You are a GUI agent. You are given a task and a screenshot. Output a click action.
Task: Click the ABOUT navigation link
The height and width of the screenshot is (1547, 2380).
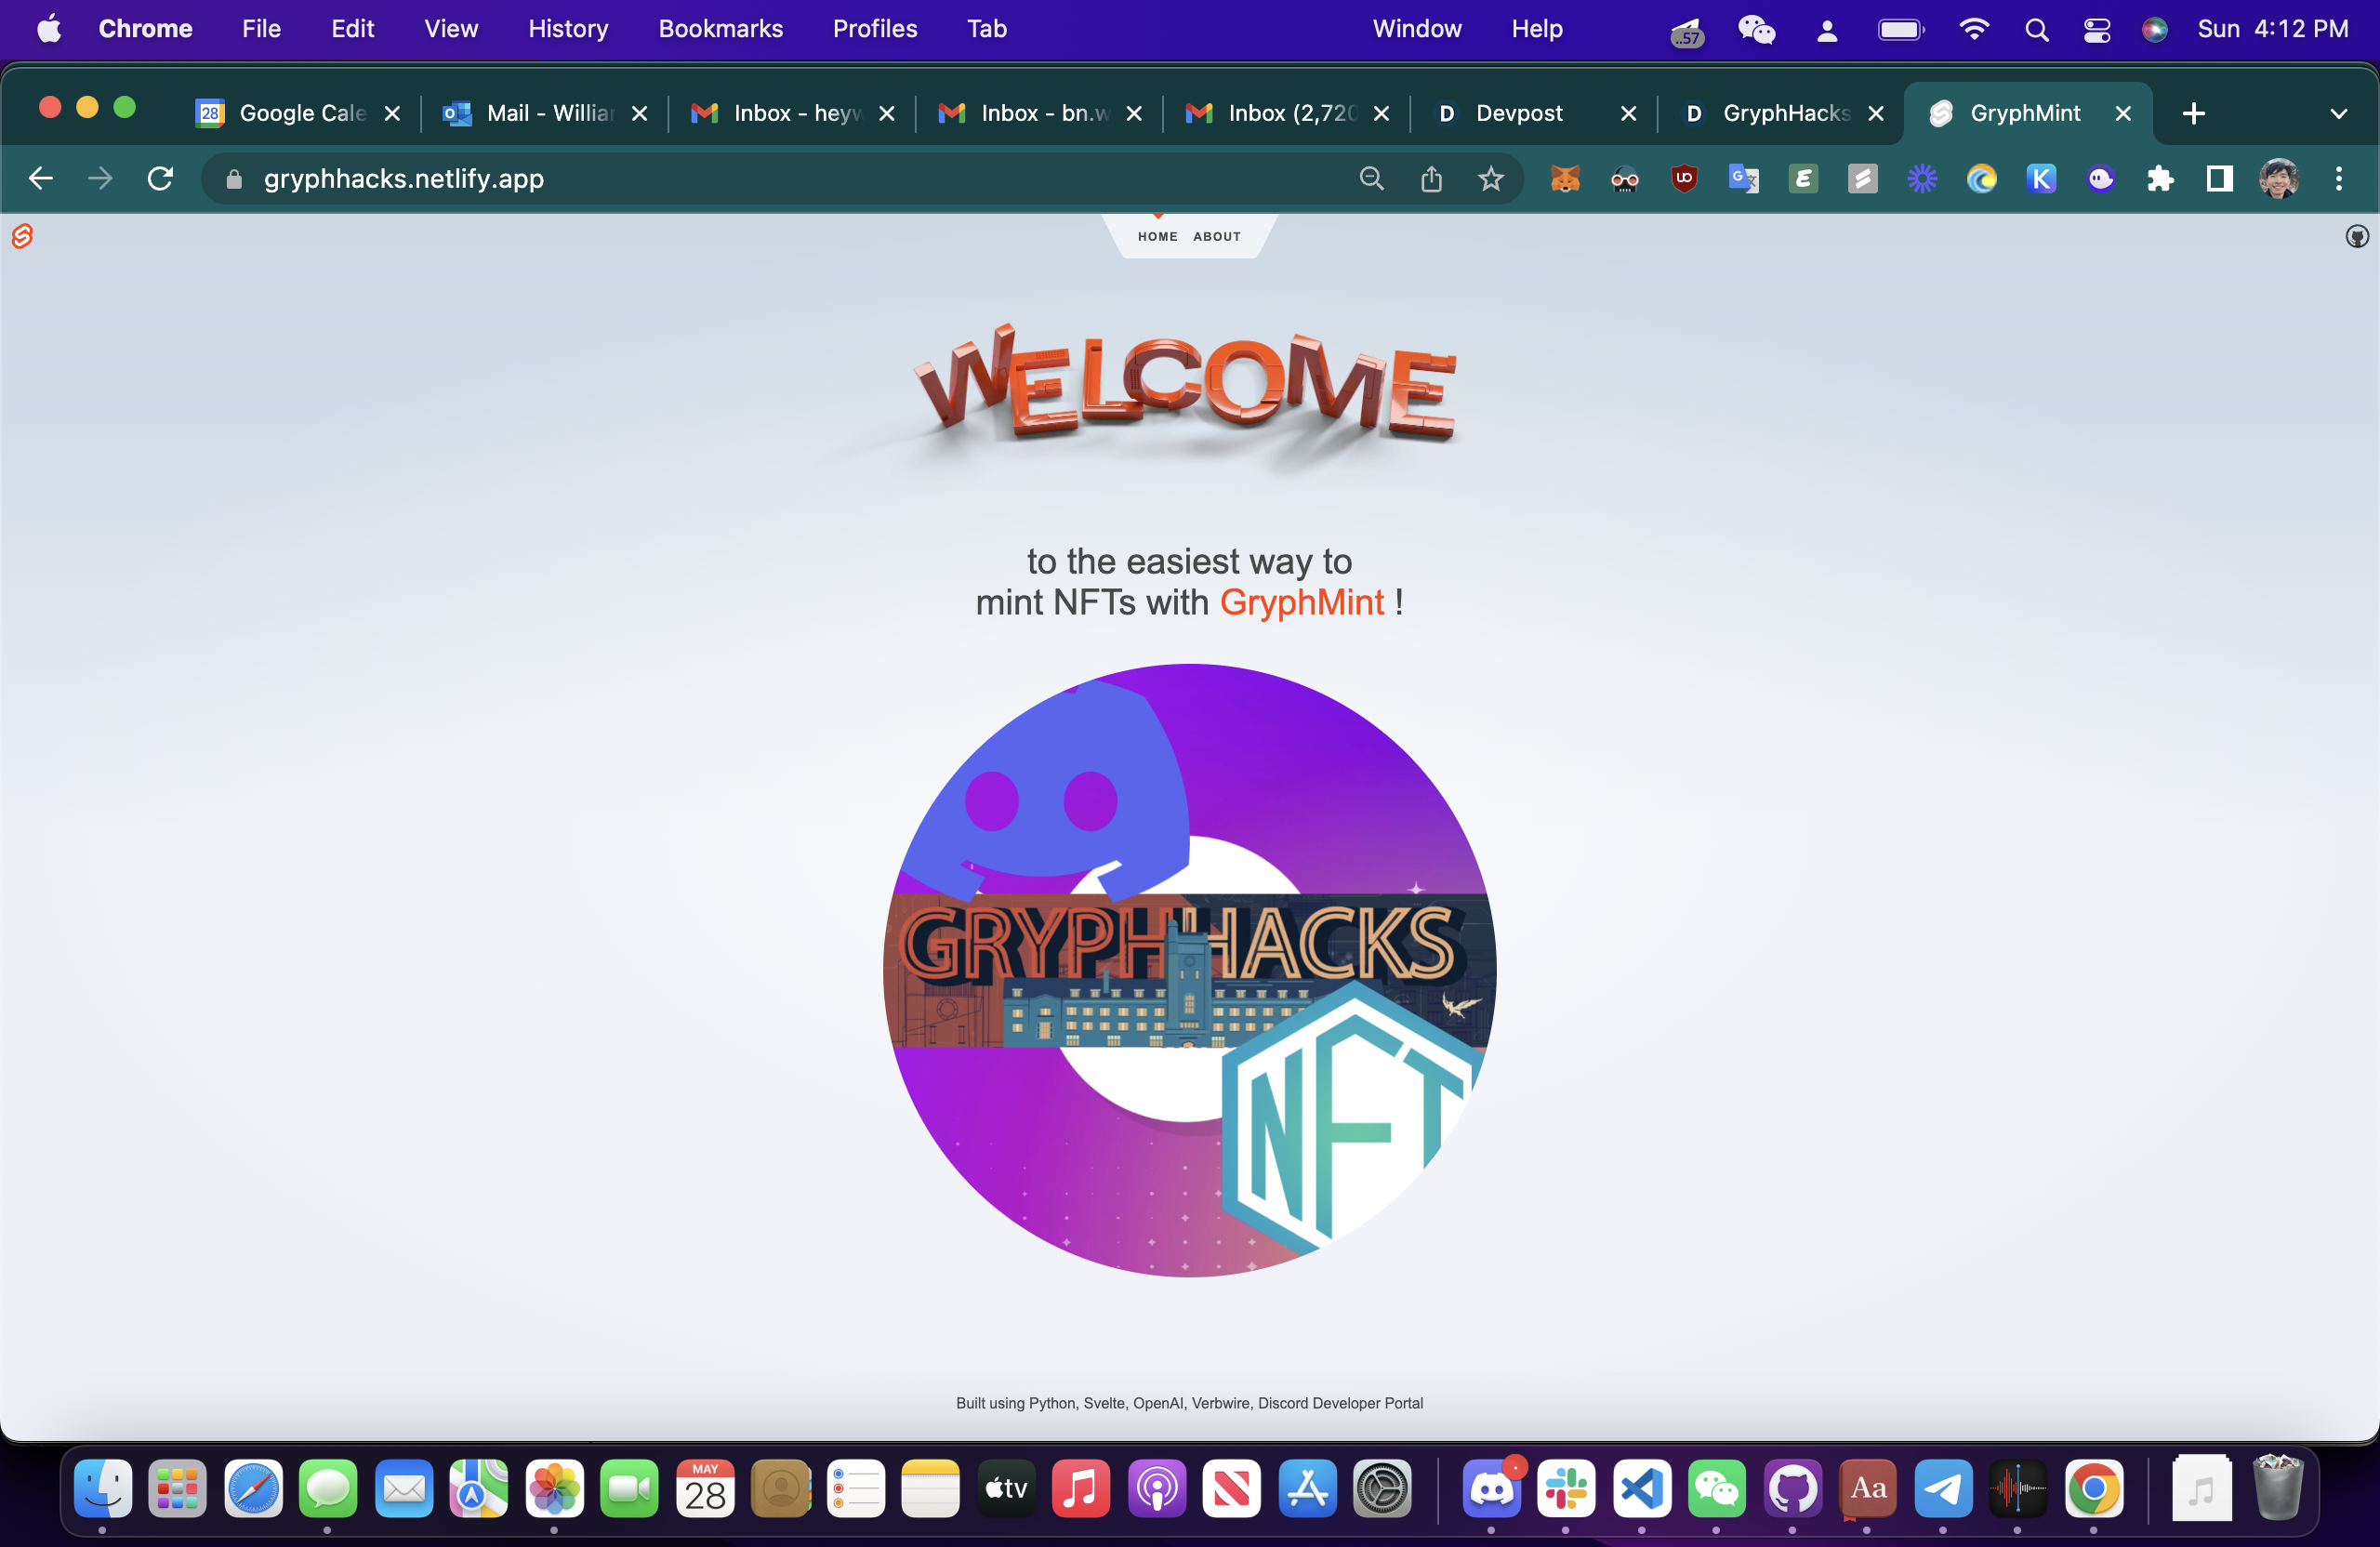pos(1216,237)
